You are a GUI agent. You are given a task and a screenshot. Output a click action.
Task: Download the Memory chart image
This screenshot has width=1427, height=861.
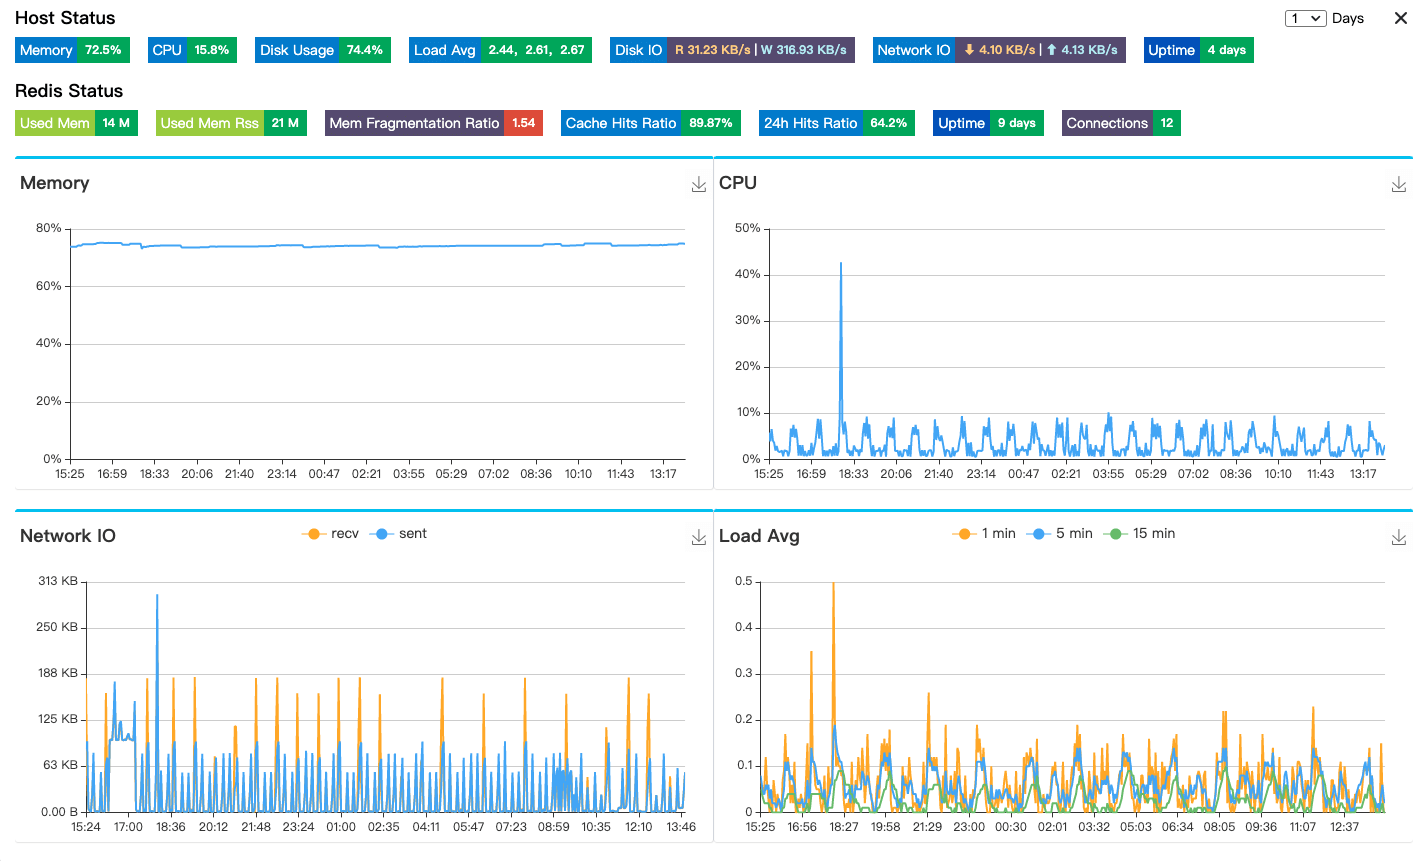(699, 185)
